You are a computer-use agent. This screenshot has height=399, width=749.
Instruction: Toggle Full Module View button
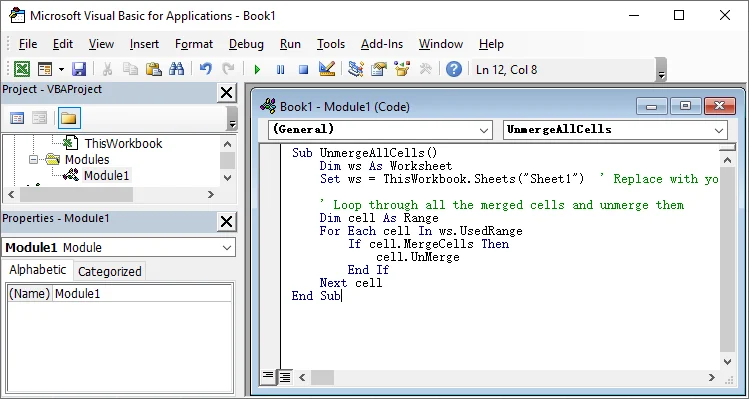285,377
